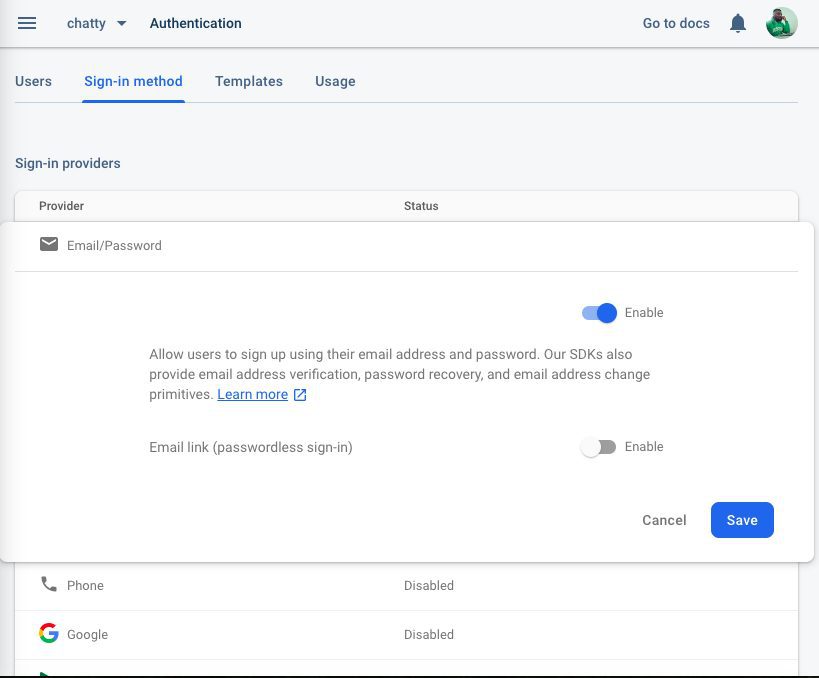
Task: Click the Email/Password envelope icon
Action: coord(49,244)
